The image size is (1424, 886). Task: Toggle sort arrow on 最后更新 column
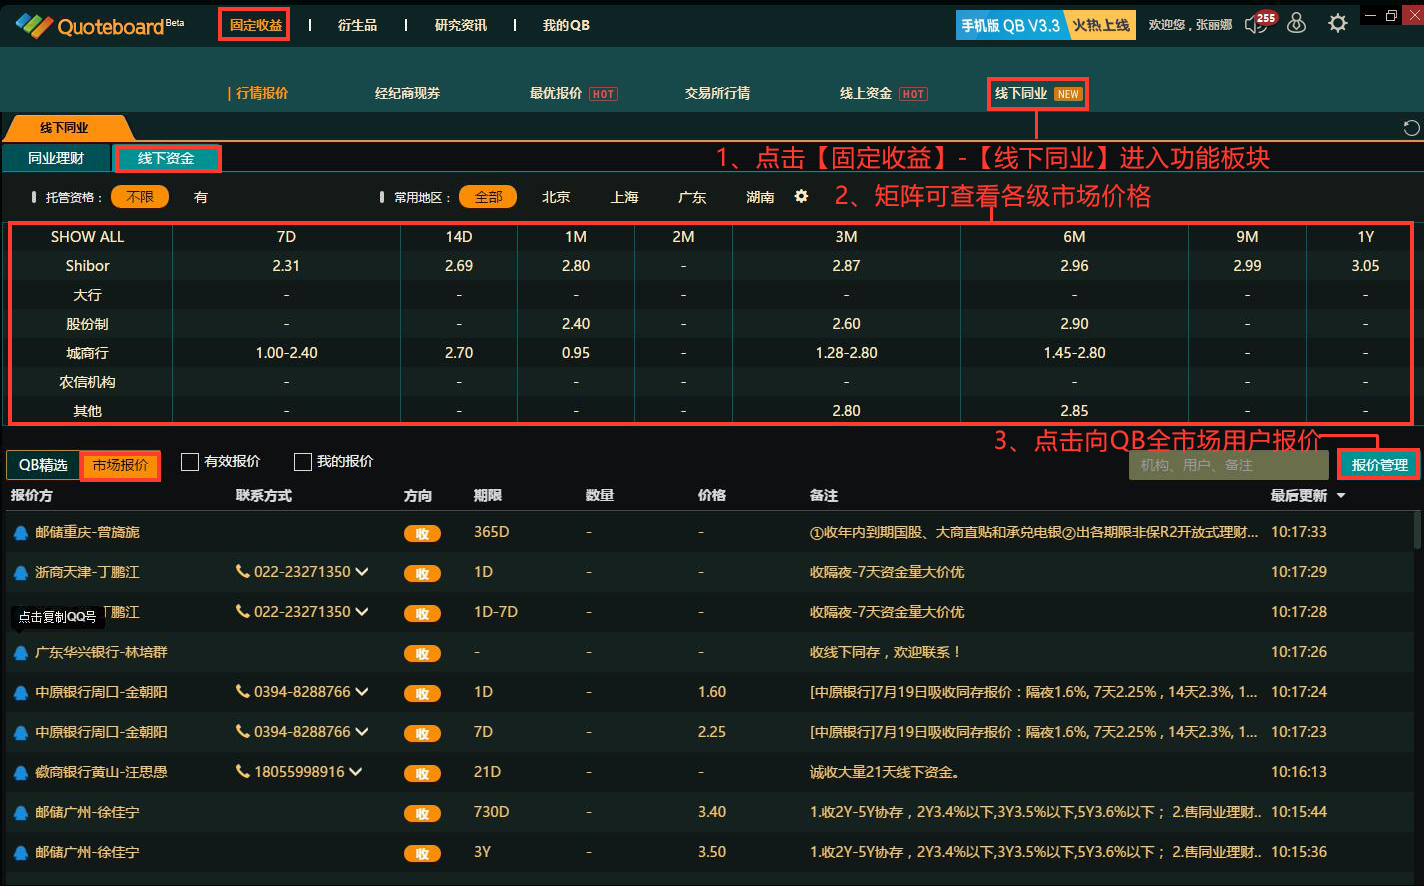tap(1341, 496)
